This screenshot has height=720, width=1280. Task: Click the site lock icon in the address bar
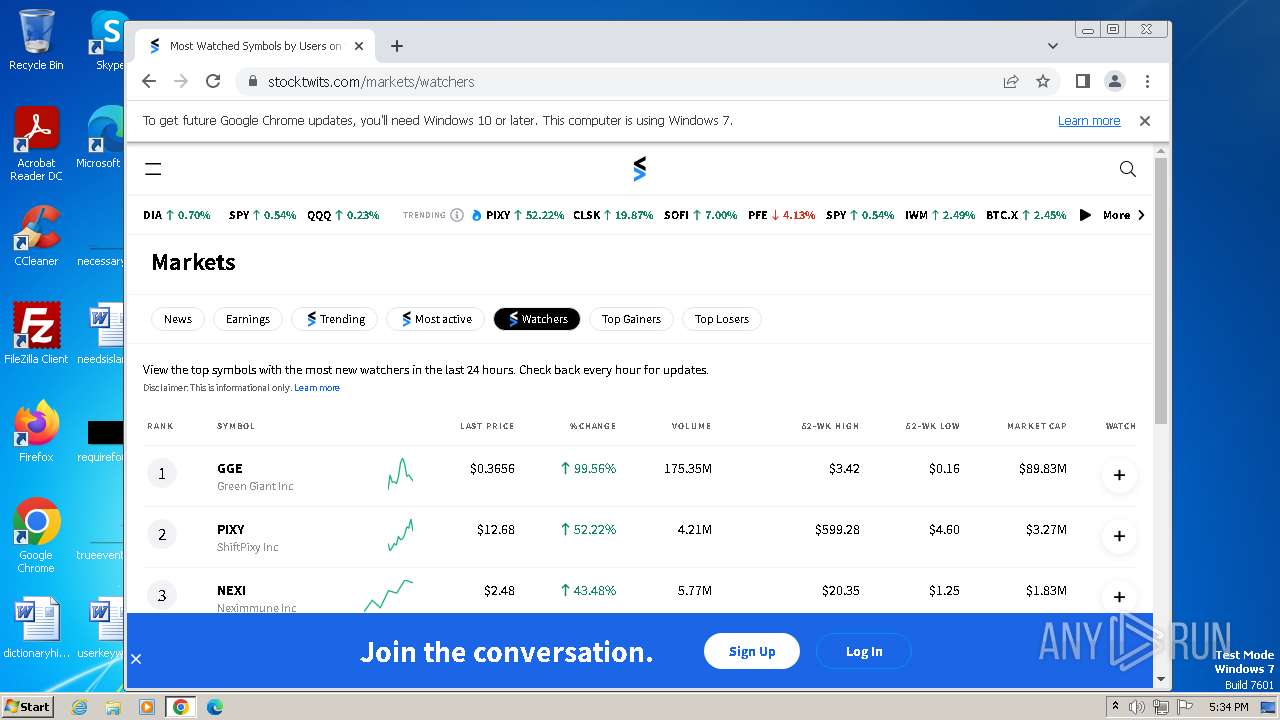pyautogui.click(x=252, y=82)
